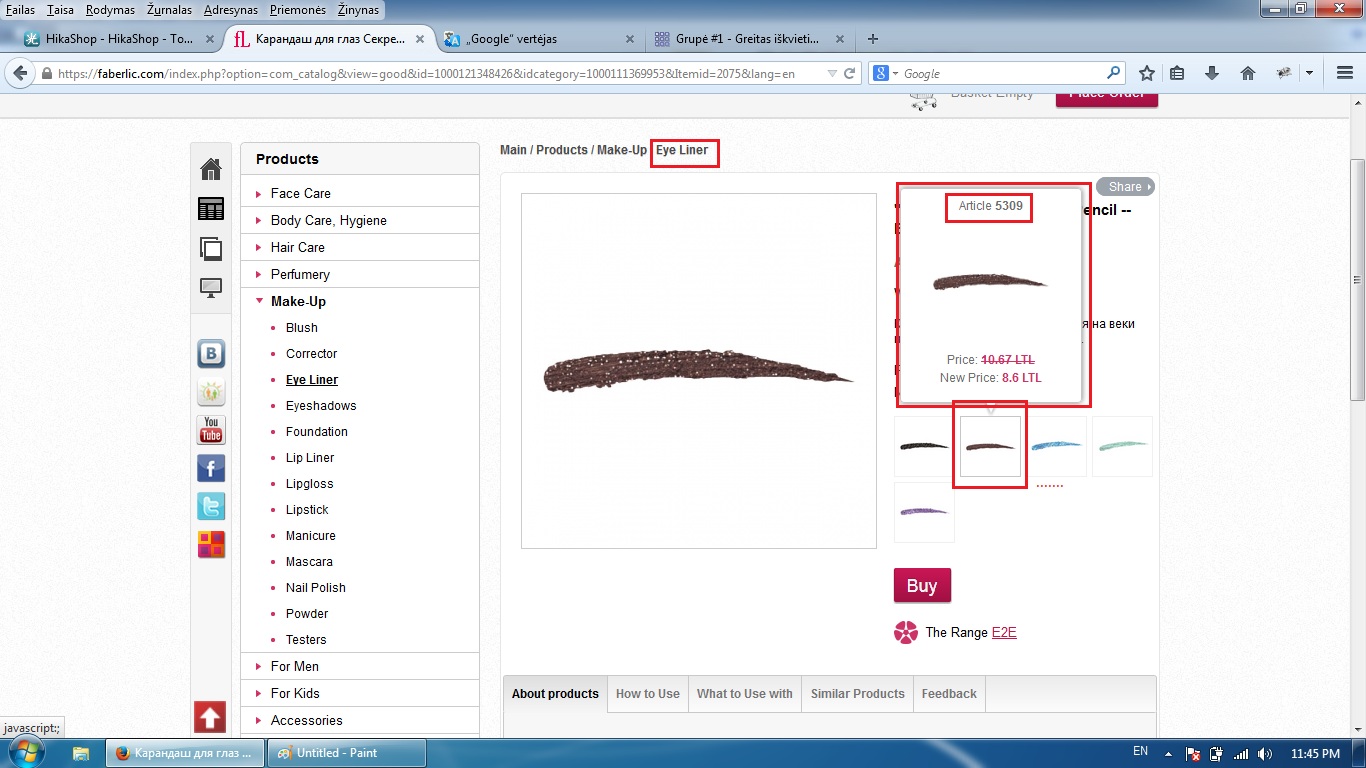Show the bookmarks list icon
Image resolution: width=1366 pixels, height=768 pixels.
[x=1177, y=73]
